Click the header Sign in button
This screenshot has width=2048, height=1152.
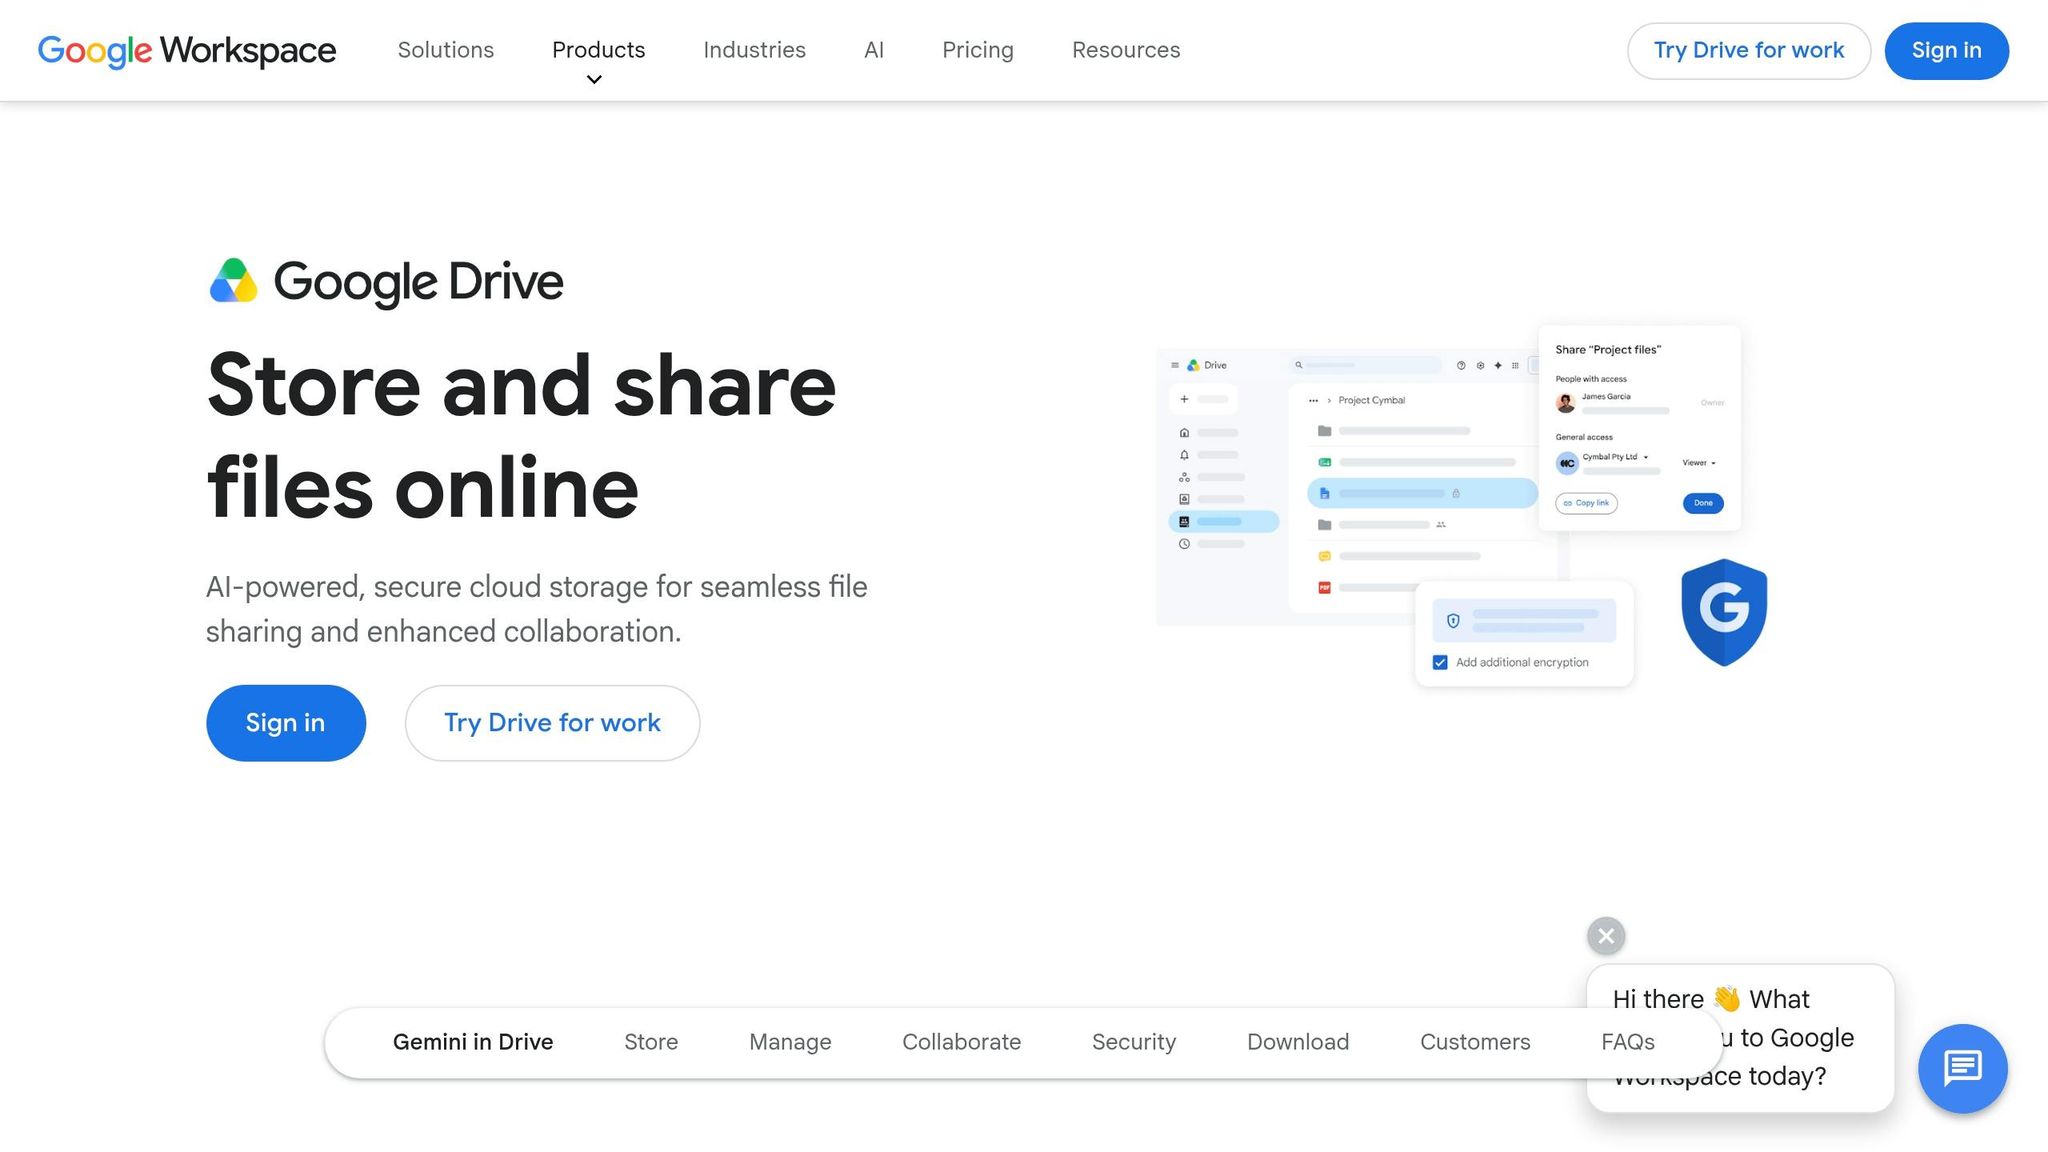pos(1946,51)
